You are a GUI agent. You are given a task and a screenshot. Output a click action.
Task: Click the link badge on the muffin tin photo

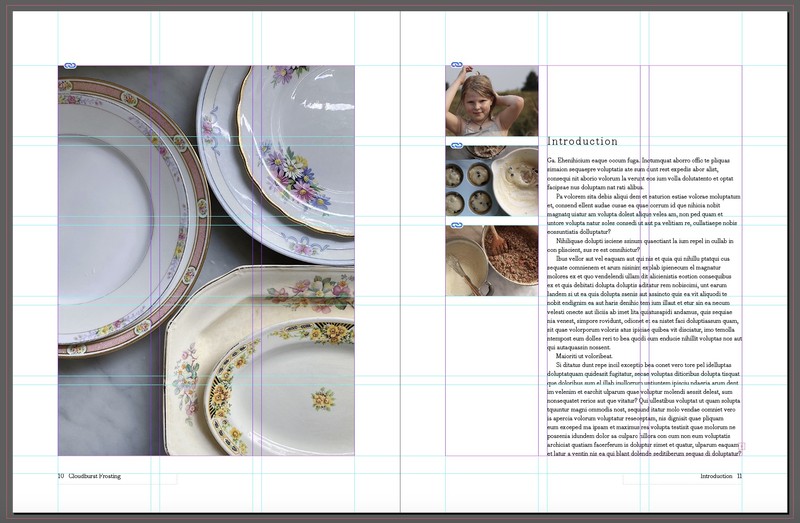click(x=457, y=146)
